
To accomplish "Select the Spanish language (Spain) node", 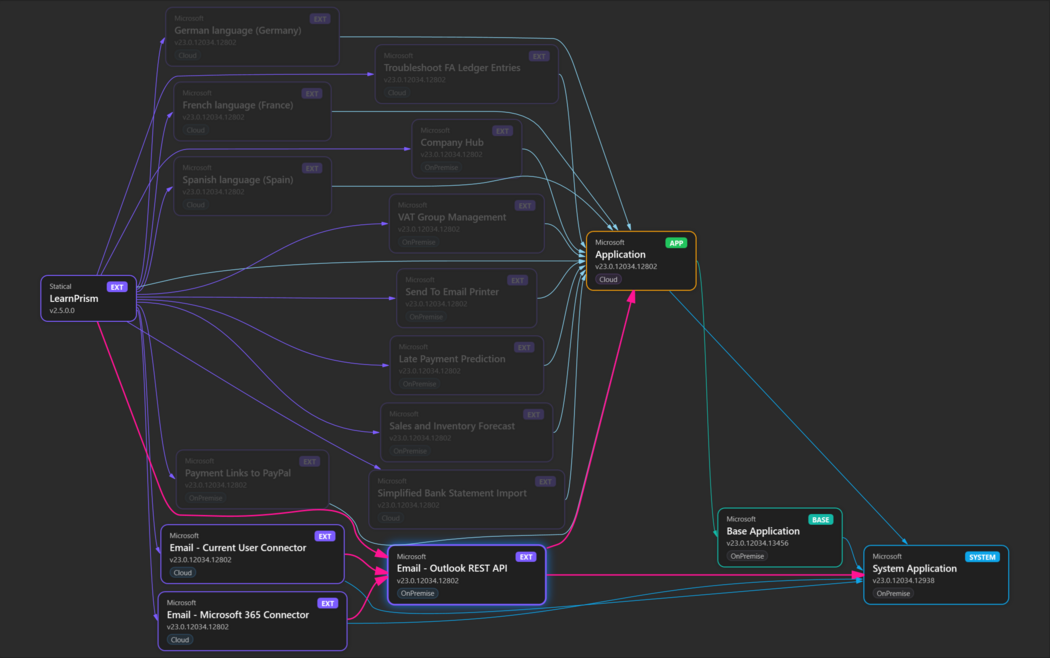I will pyautogui.click(x=252, y=186).
